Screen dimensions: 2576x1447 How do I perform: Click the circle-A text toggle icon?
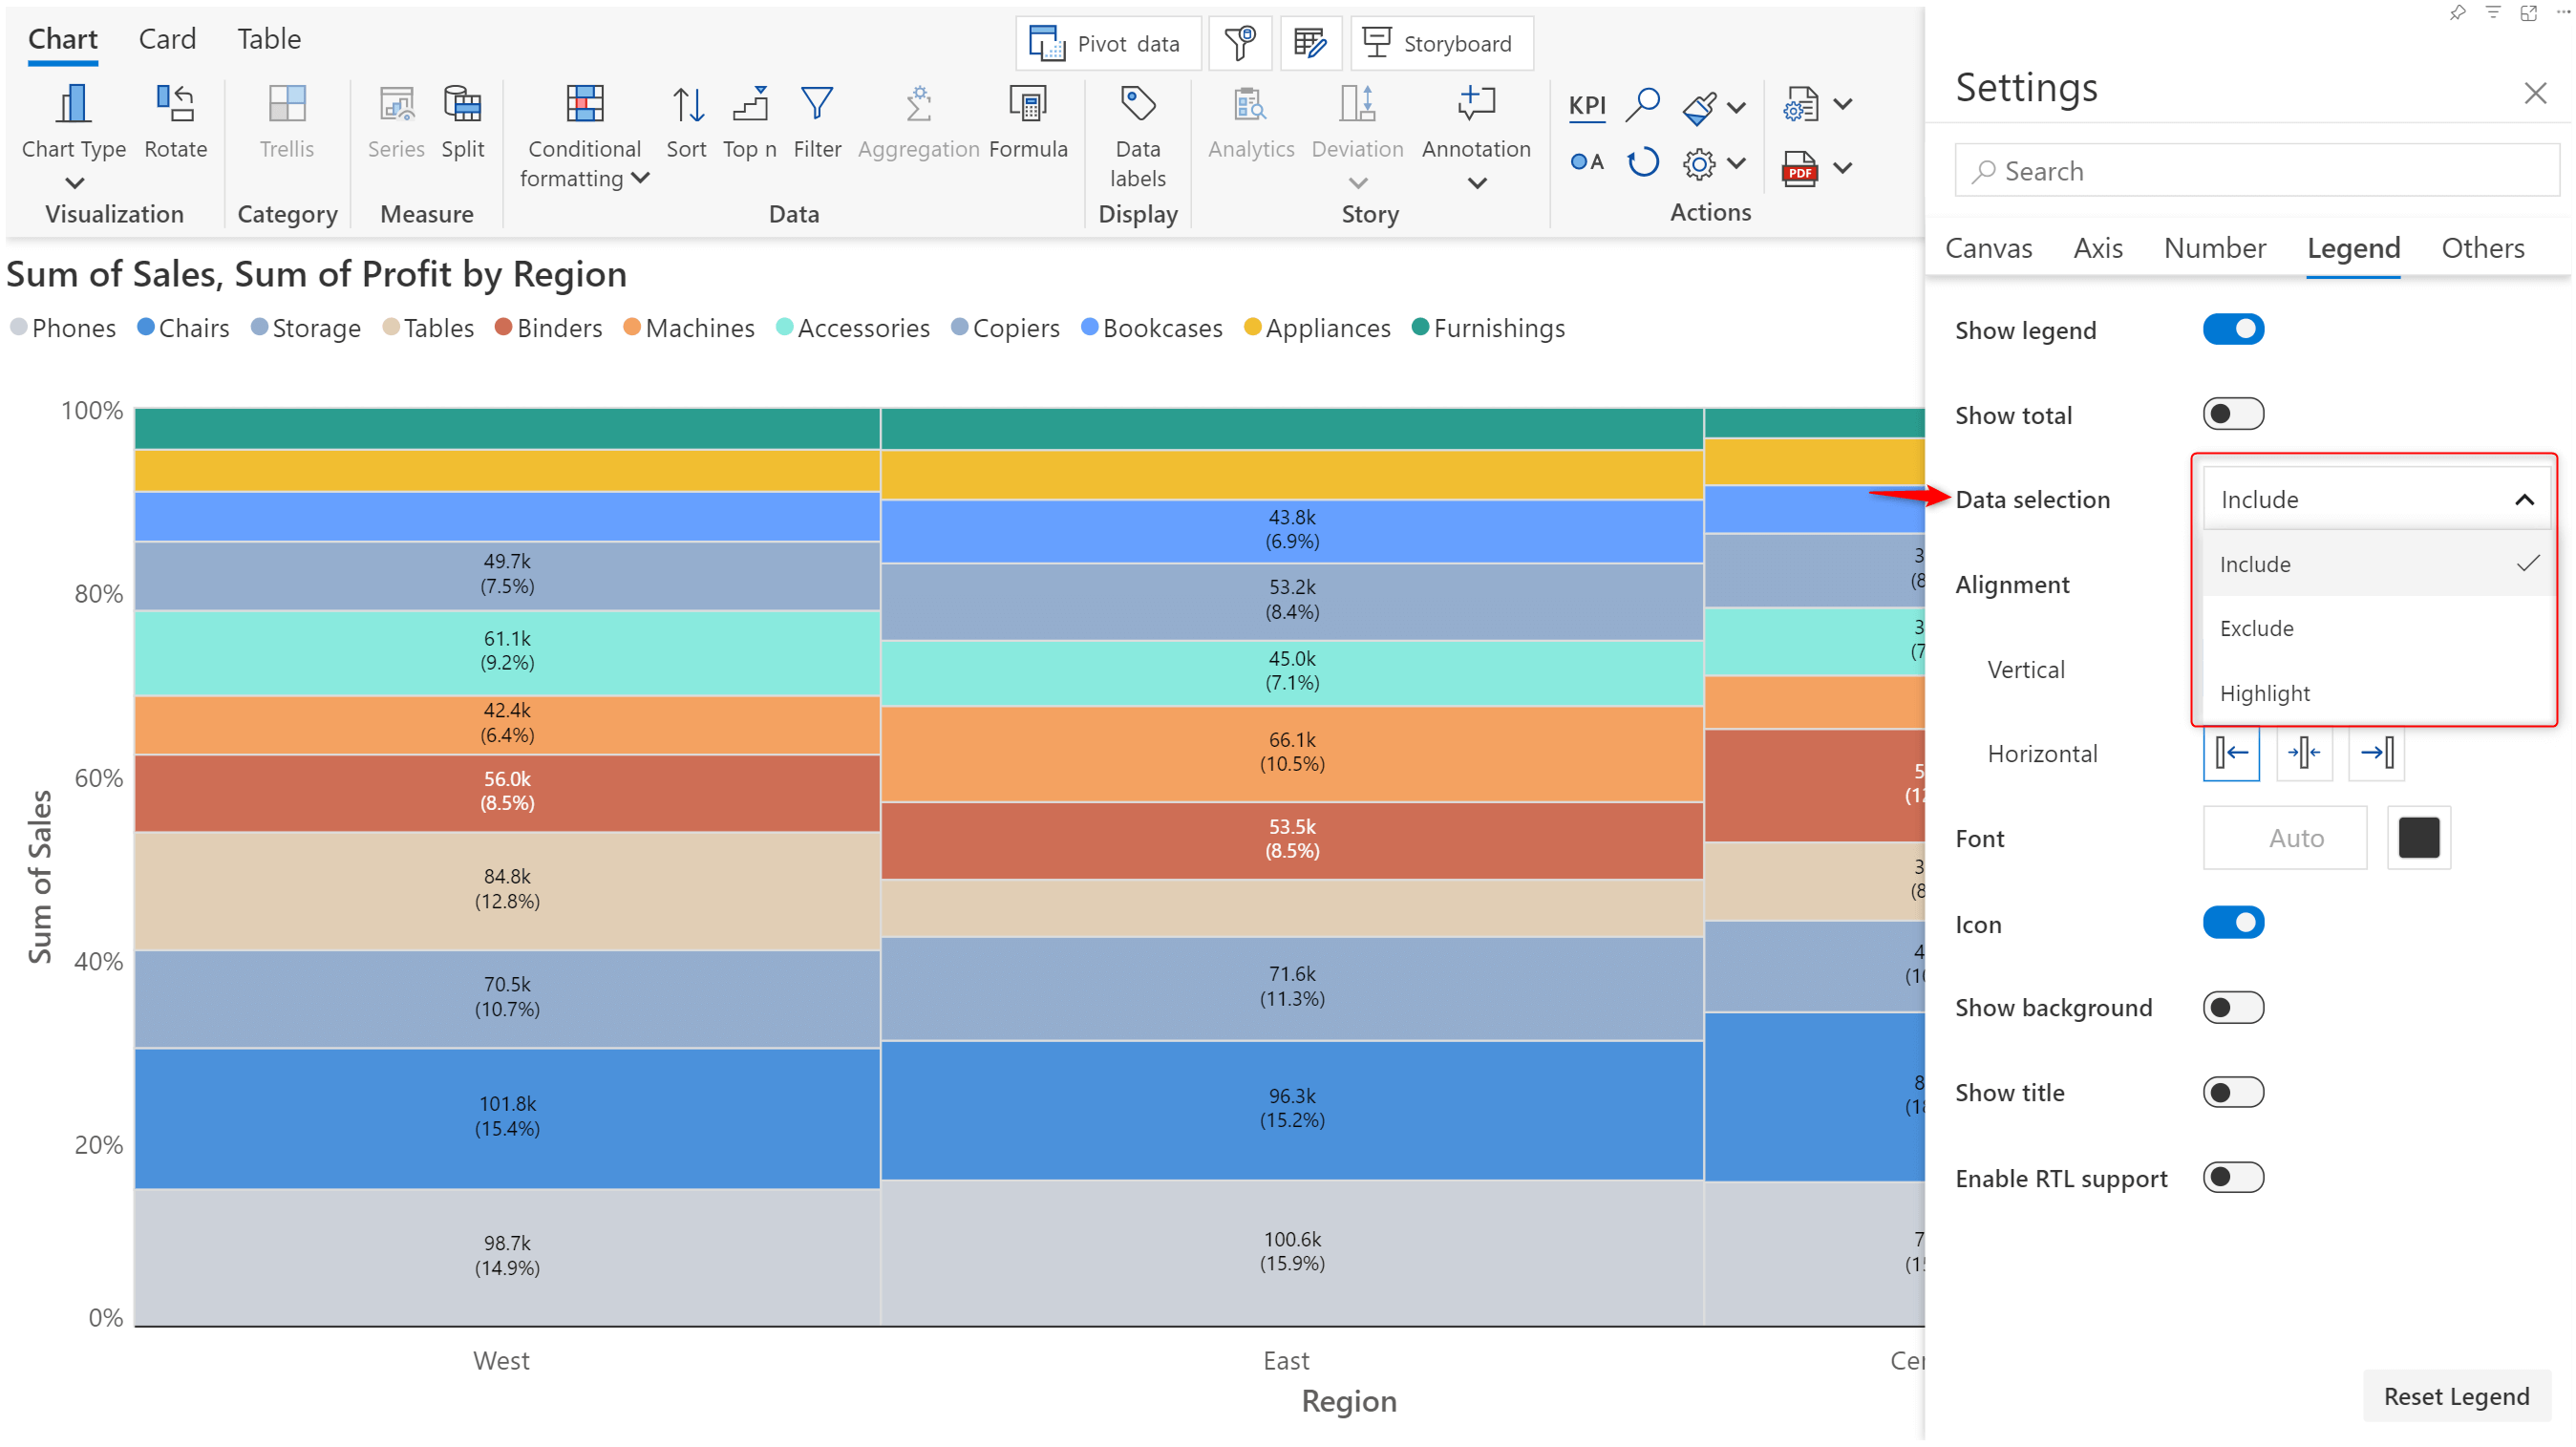1587,162
